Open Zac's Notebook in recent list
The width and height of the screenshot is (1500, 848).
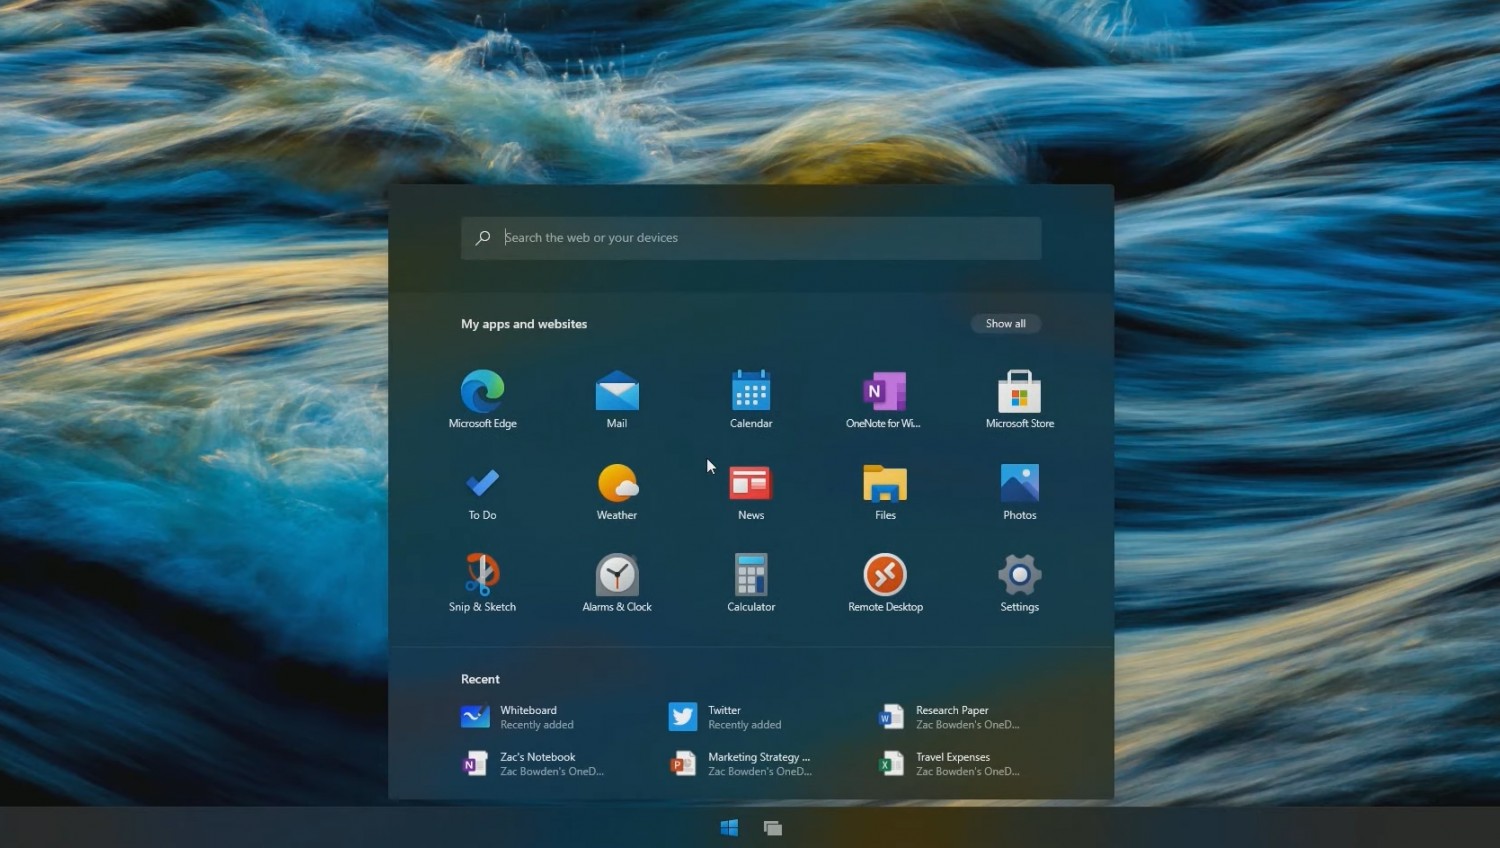click(x=533, y=764)
